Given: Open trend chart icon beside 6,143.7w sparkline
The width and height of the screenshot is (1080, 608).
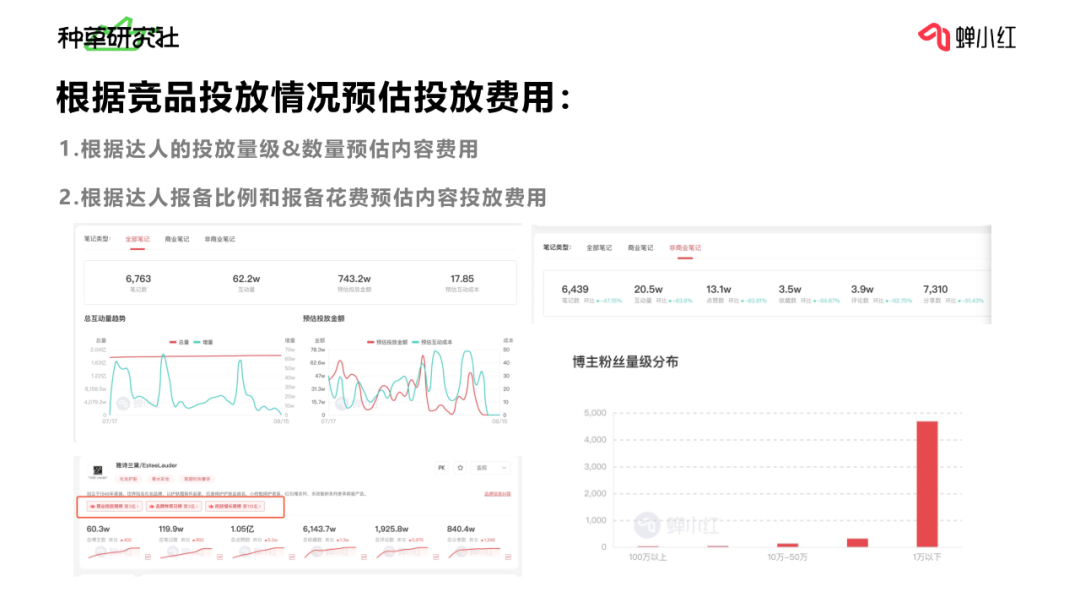Looking at the screenshot, I should (x=364, y=557).
